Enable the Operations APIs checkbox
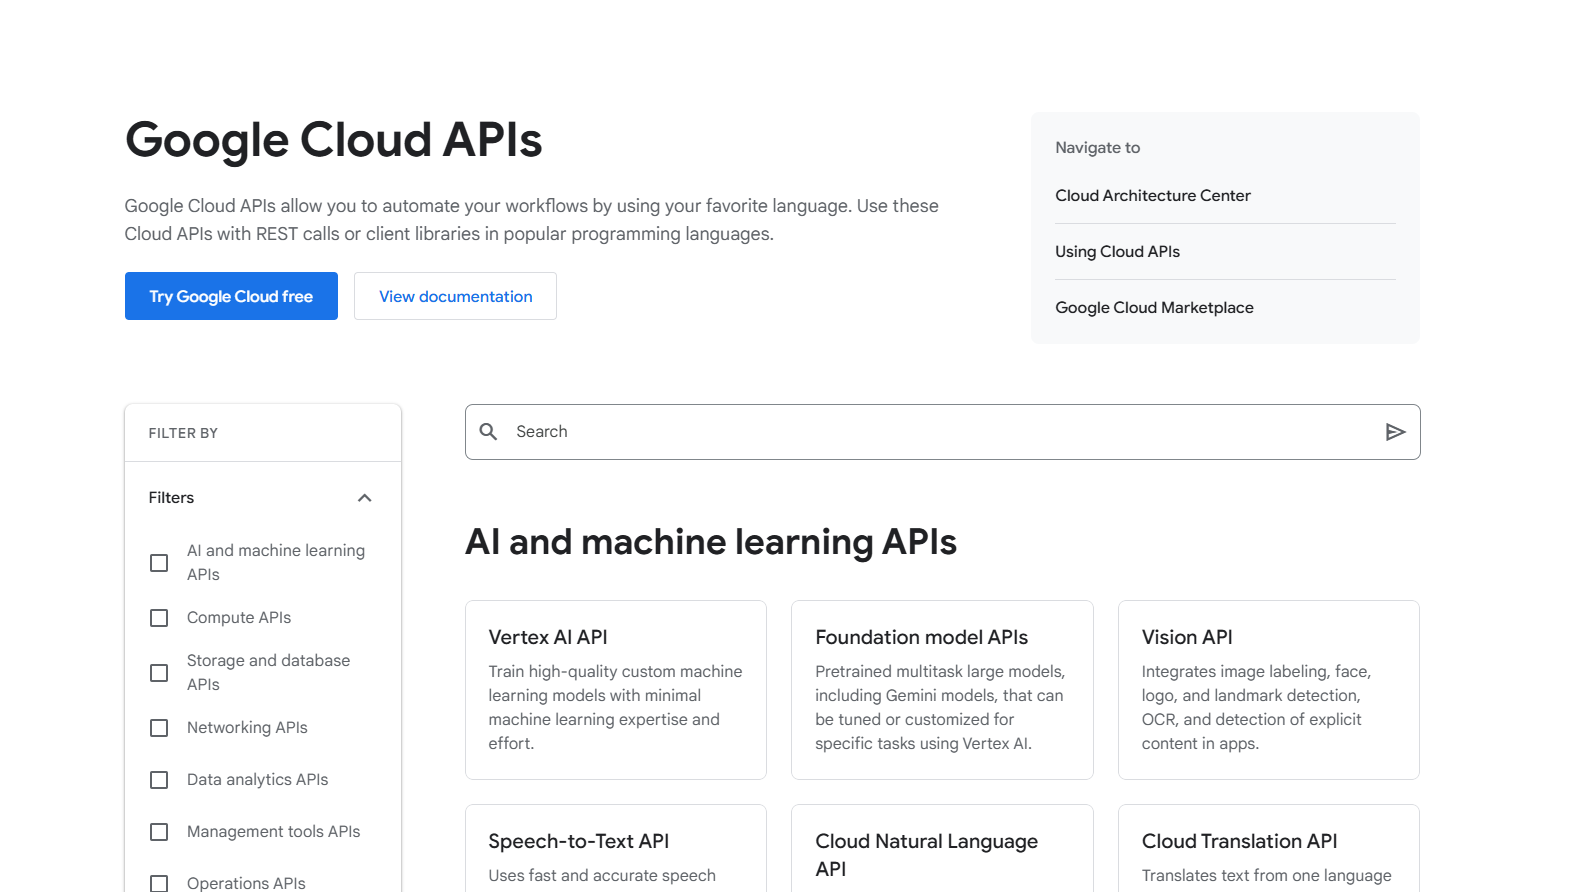The image size is (1595, 892). pos(159,883)
